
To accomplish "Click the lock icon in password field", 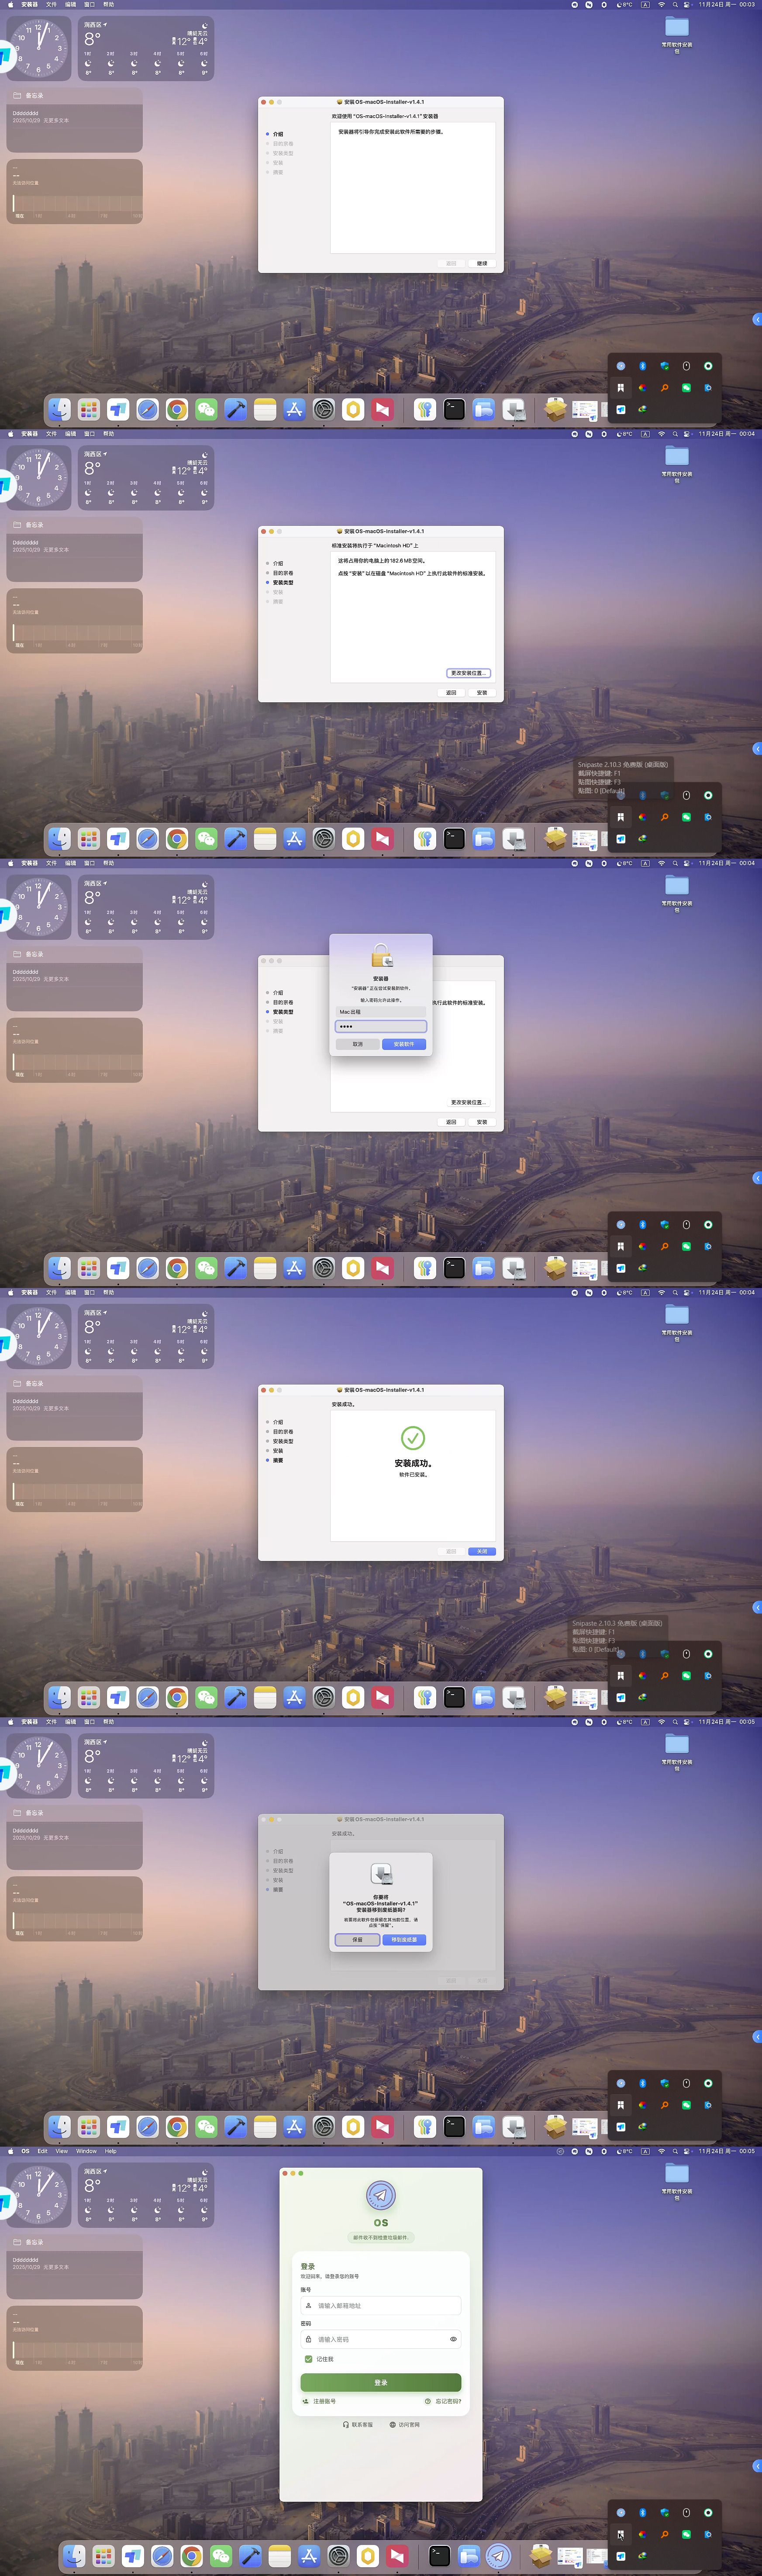I will [x=308, y=2339].
